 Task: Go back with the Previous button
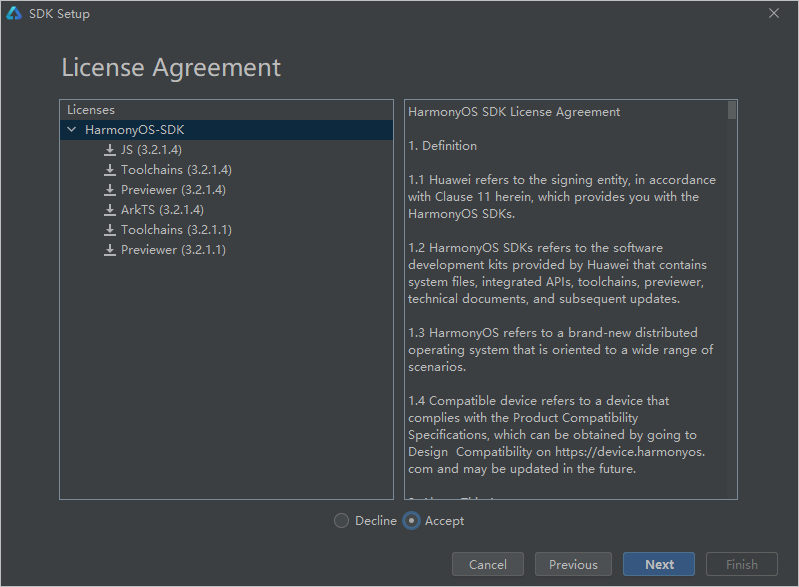[573, 564]
